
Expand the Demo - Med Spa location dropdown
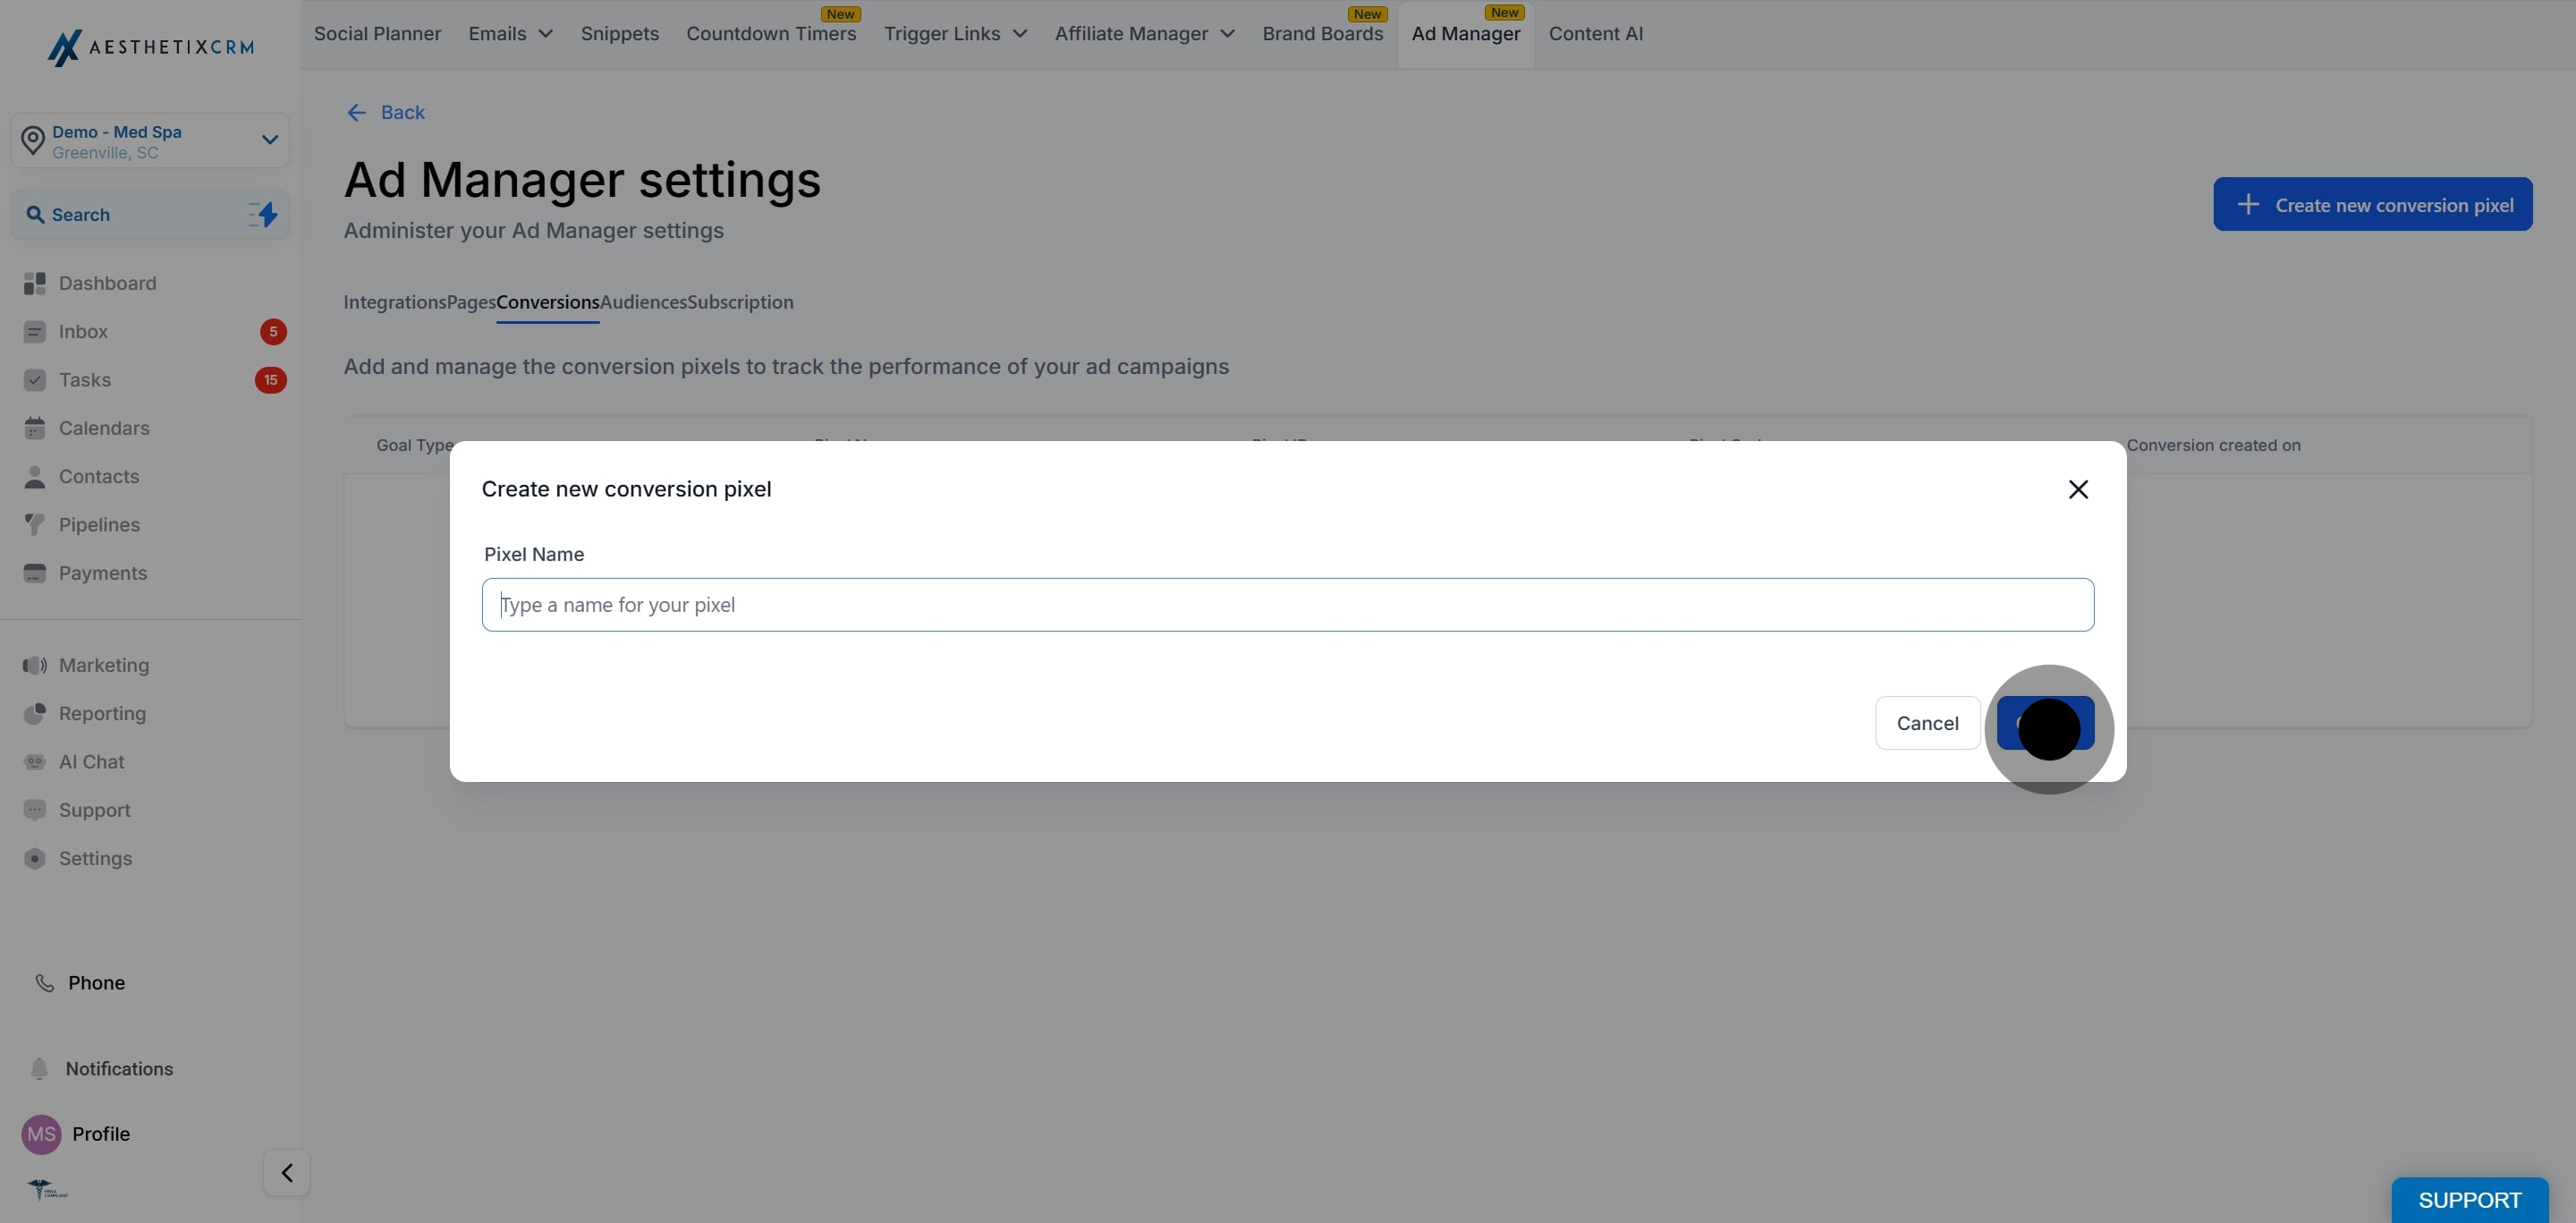coord(269,140)
